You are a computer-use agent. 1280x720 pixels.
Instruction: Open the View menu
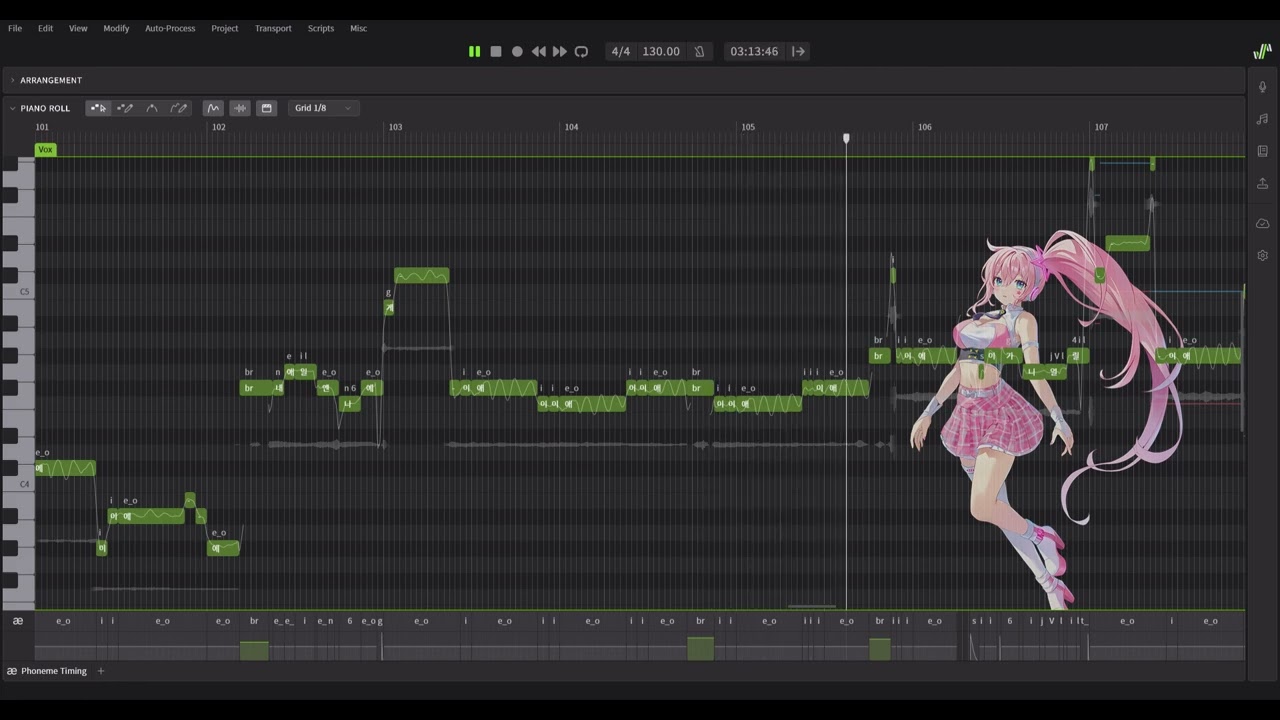78,28
